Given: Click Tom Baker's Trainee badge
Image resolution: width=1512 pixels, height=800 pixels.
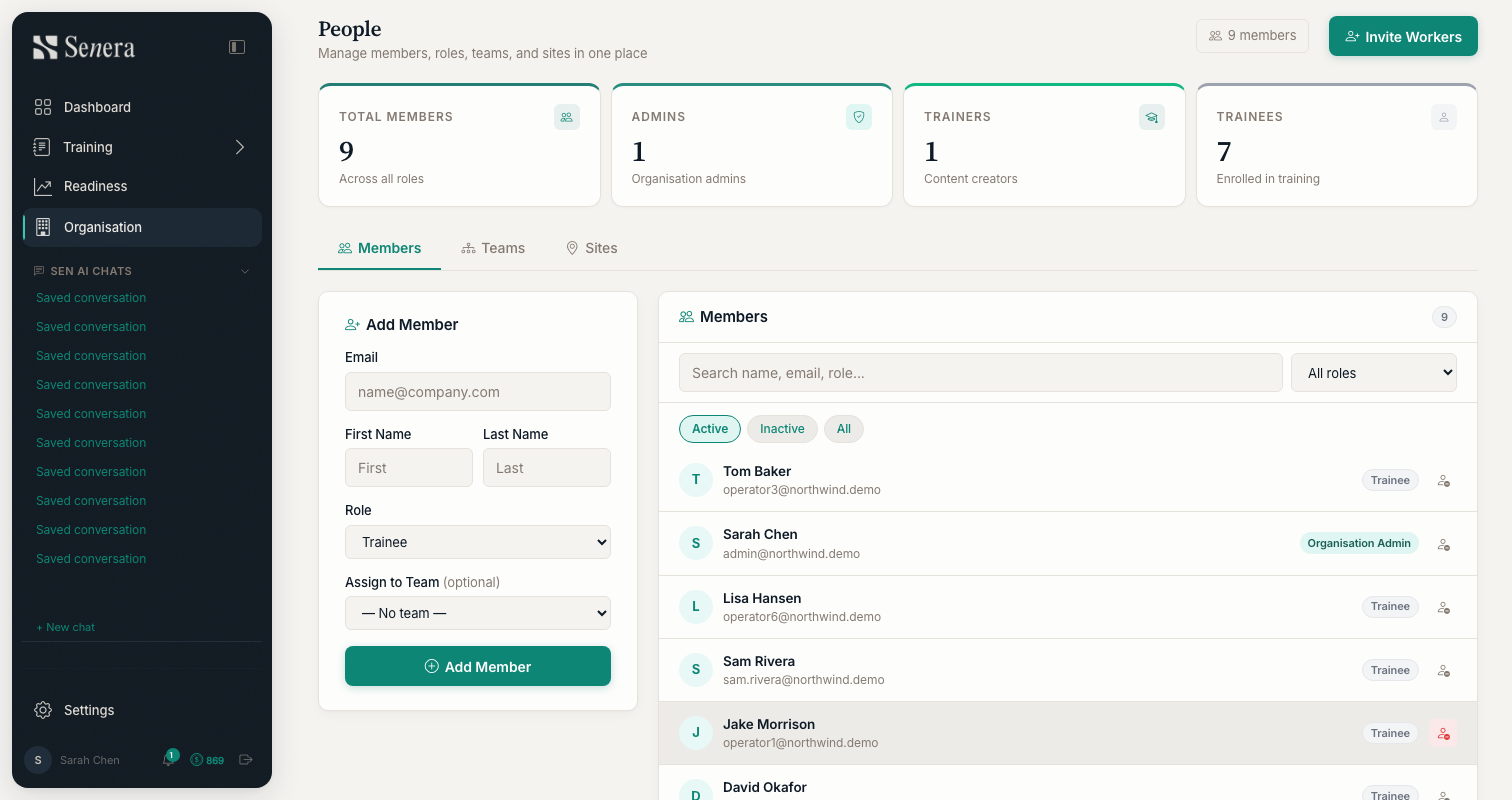Looking at the screenshot, I should click(1390, 480).
